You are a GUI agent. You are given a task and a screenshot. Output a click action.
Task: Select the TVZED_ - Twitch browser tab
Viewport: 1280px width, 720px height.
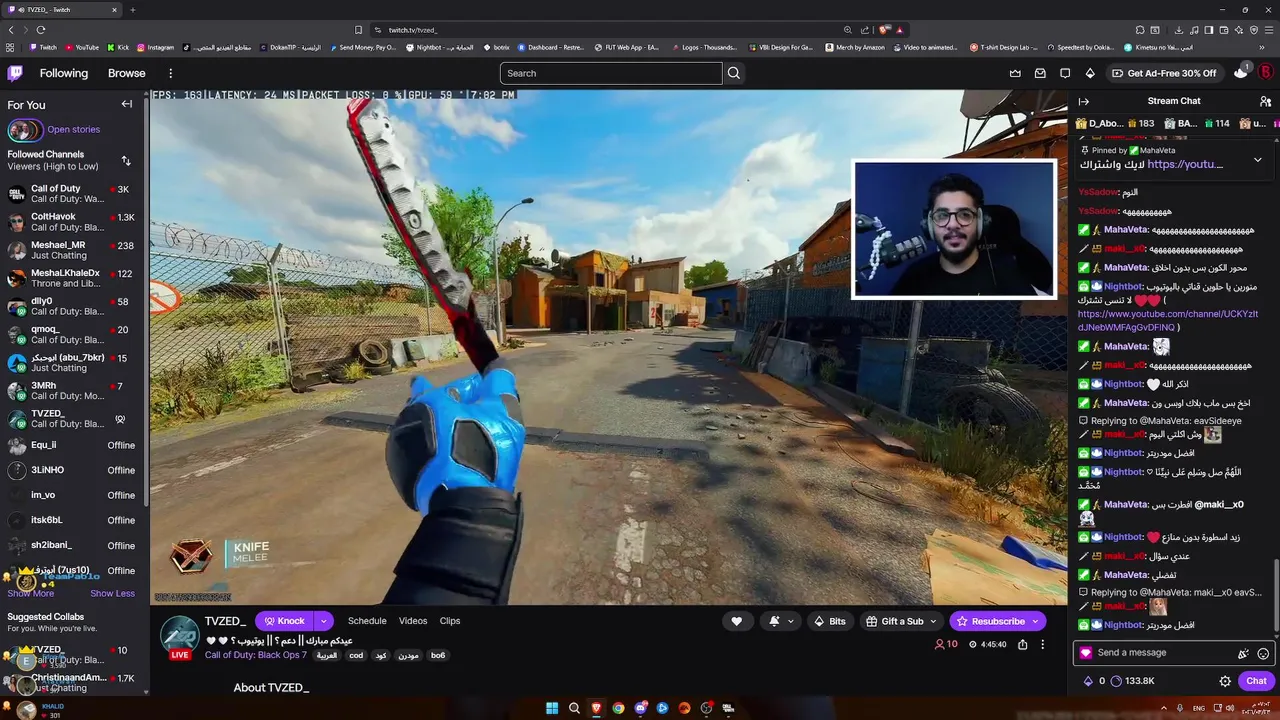(x=60, y=10)
